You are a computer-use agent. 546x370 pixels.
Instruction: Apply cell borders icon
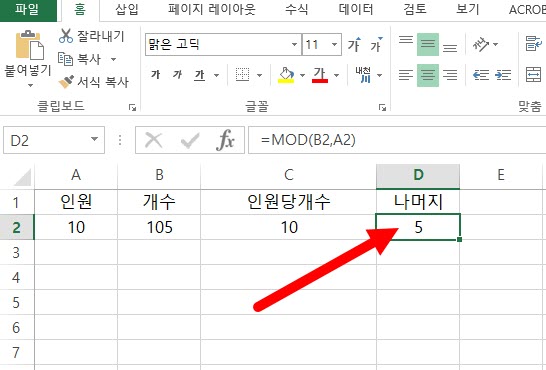(243, 75)
